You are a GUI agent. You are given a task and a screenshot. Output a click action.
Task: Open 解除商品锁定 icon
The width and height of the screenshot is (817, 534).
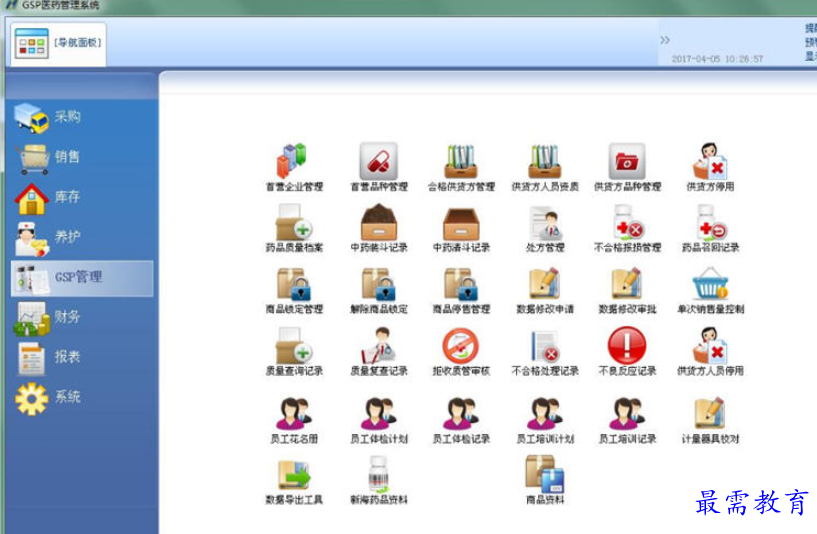point(379,284)
